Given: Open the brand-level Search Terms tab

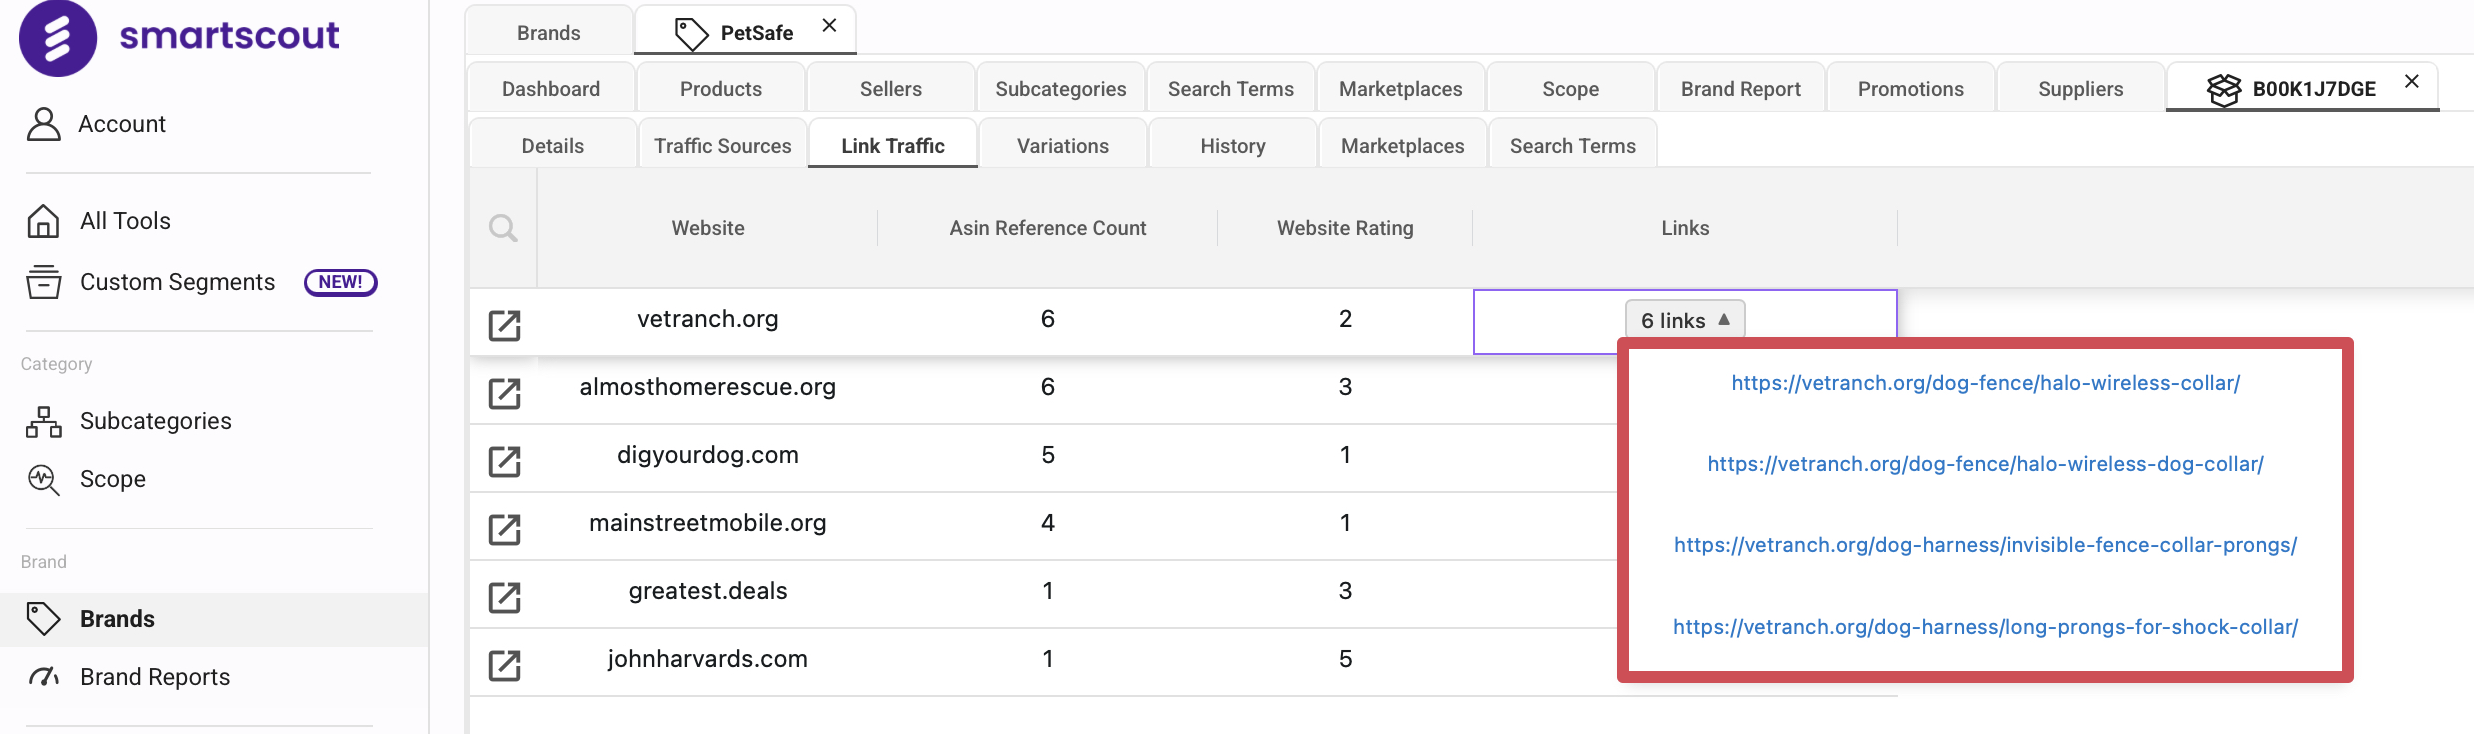Looking at the screenshot, I should (1231, 89).
